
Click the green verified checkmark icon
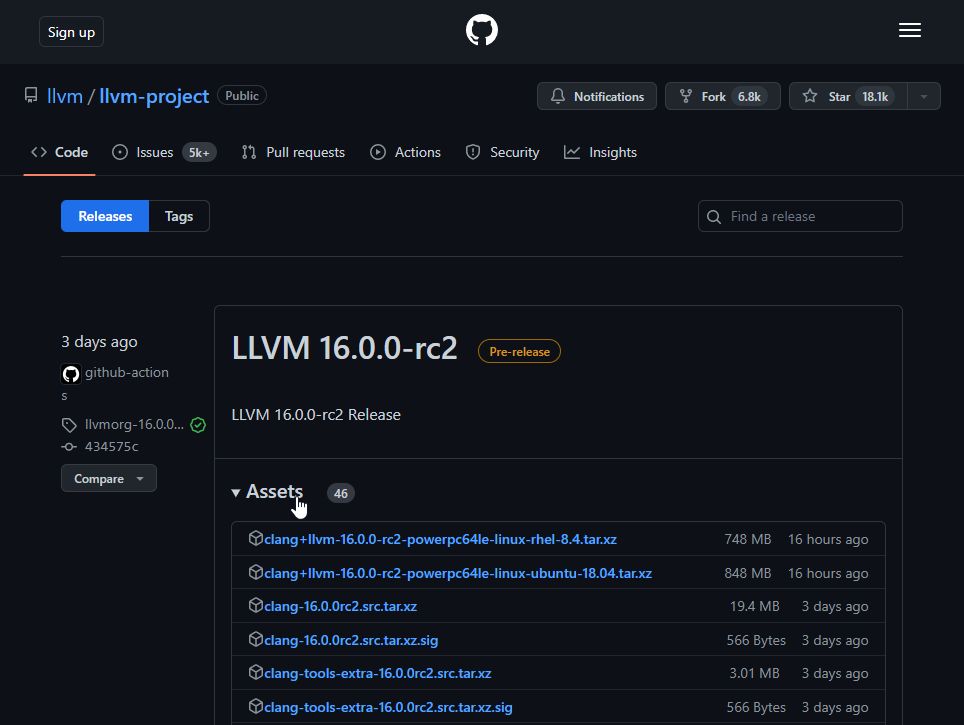tap(198, 425)
